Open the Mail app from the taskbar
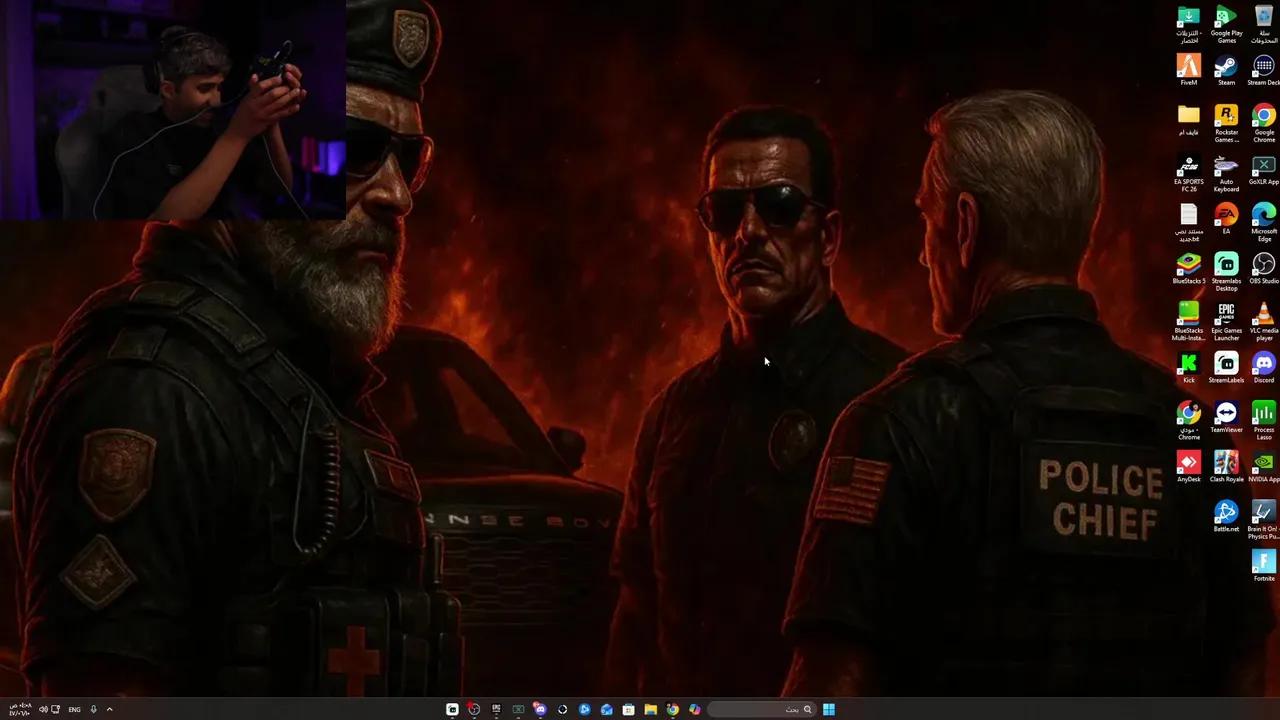This screenshot has width=1280, height=720. coord(606,709)
